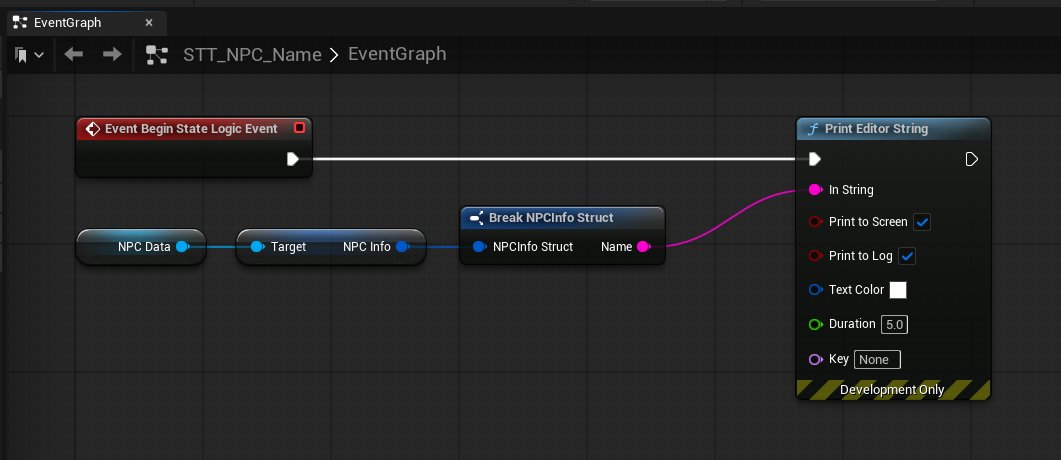Select the NPC Data variable node
Image resolution: width=1061 pixels, height=460 pixels.
click(x=141, y=247)
